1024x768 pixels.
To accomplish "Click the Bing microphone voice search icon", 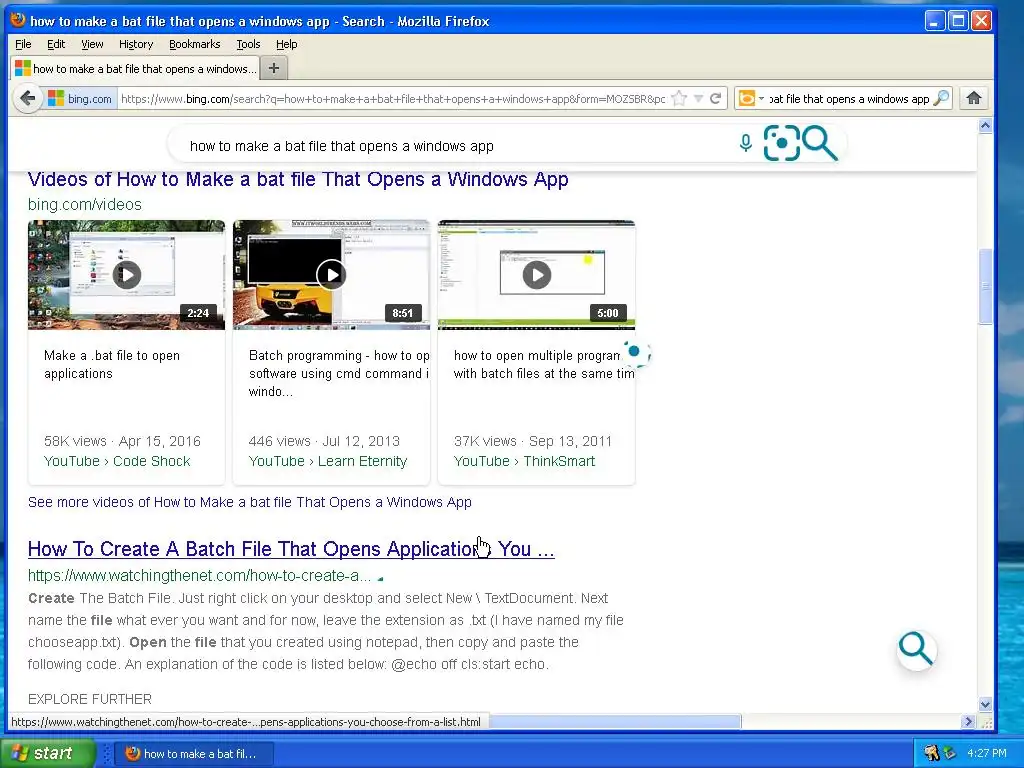I will 746,142.
